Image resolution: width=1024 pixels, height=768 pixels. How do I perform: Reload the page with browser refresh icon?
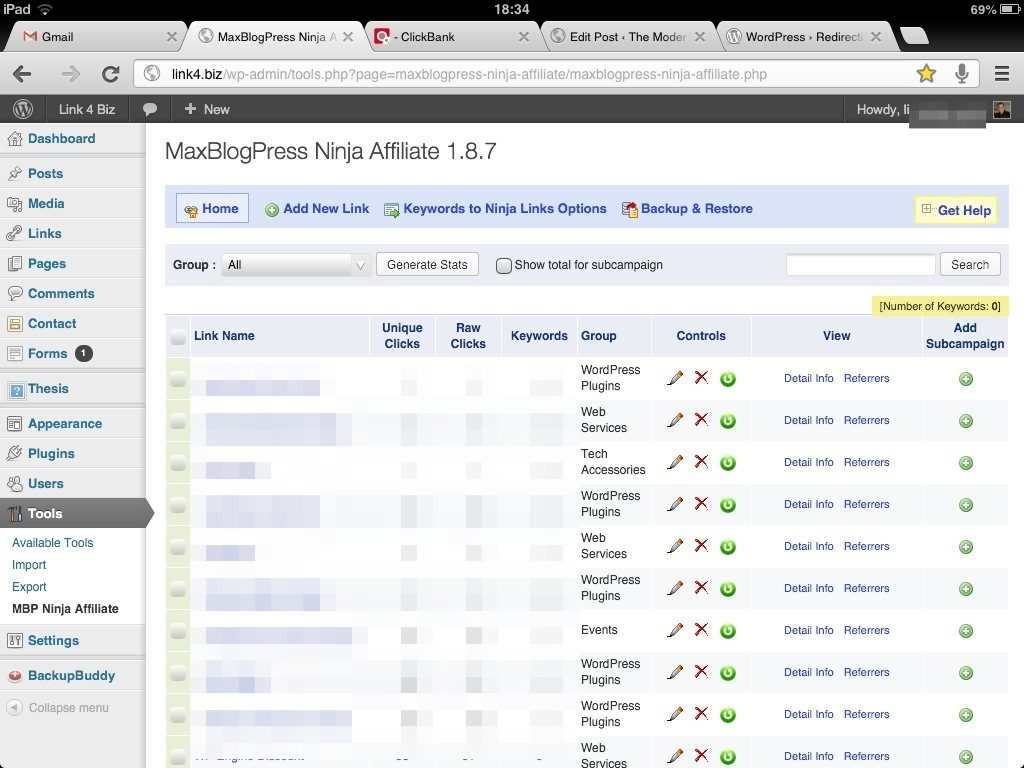(110, 74)
